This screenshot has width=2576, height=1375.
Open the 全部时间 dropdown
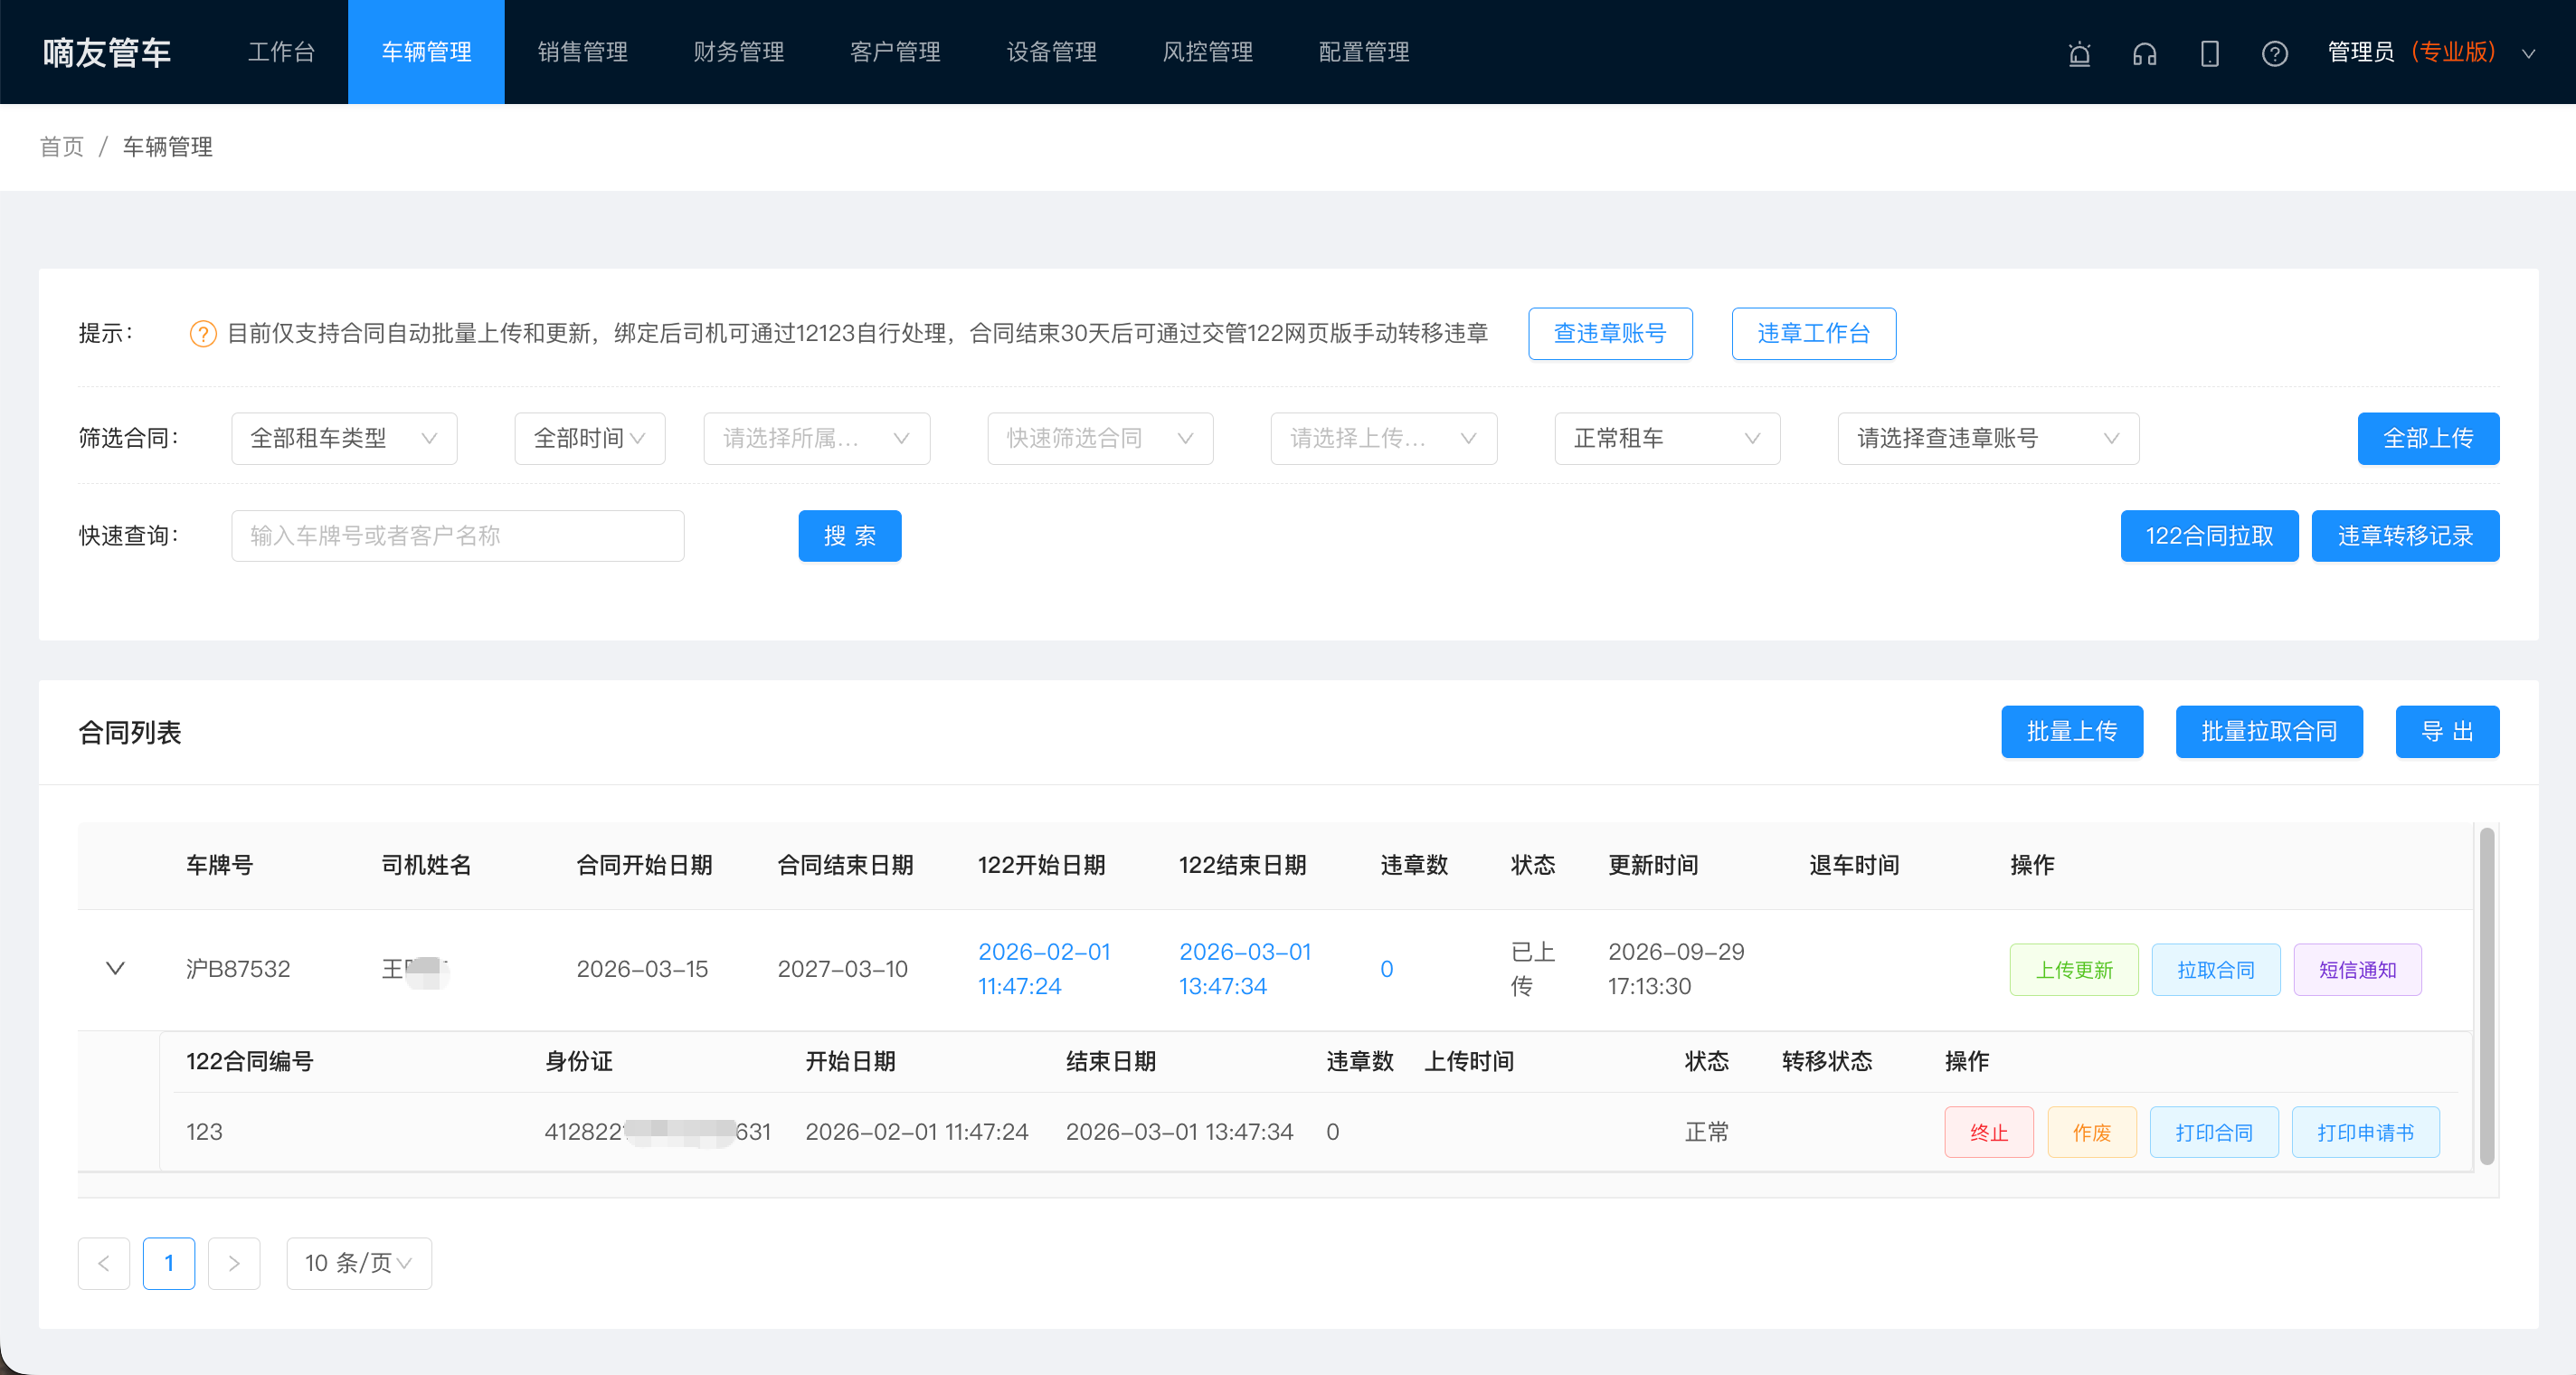pos(589,438)
